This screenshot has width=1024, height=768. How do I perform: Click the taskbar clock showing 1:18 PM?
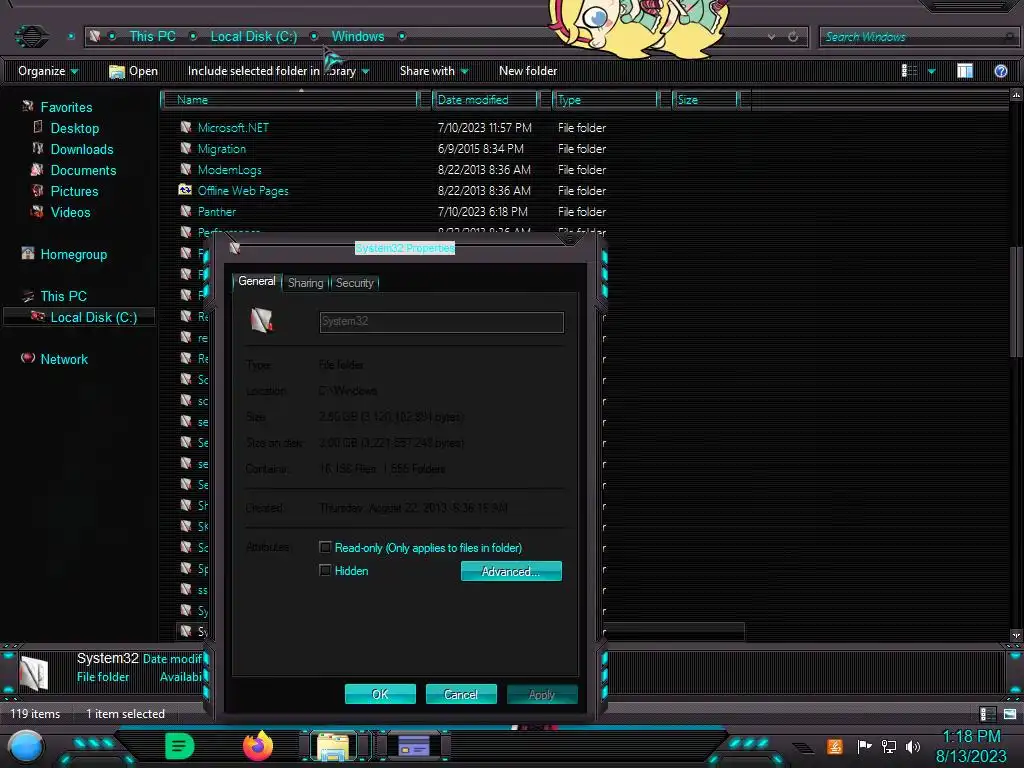click(x=971, y=737)
